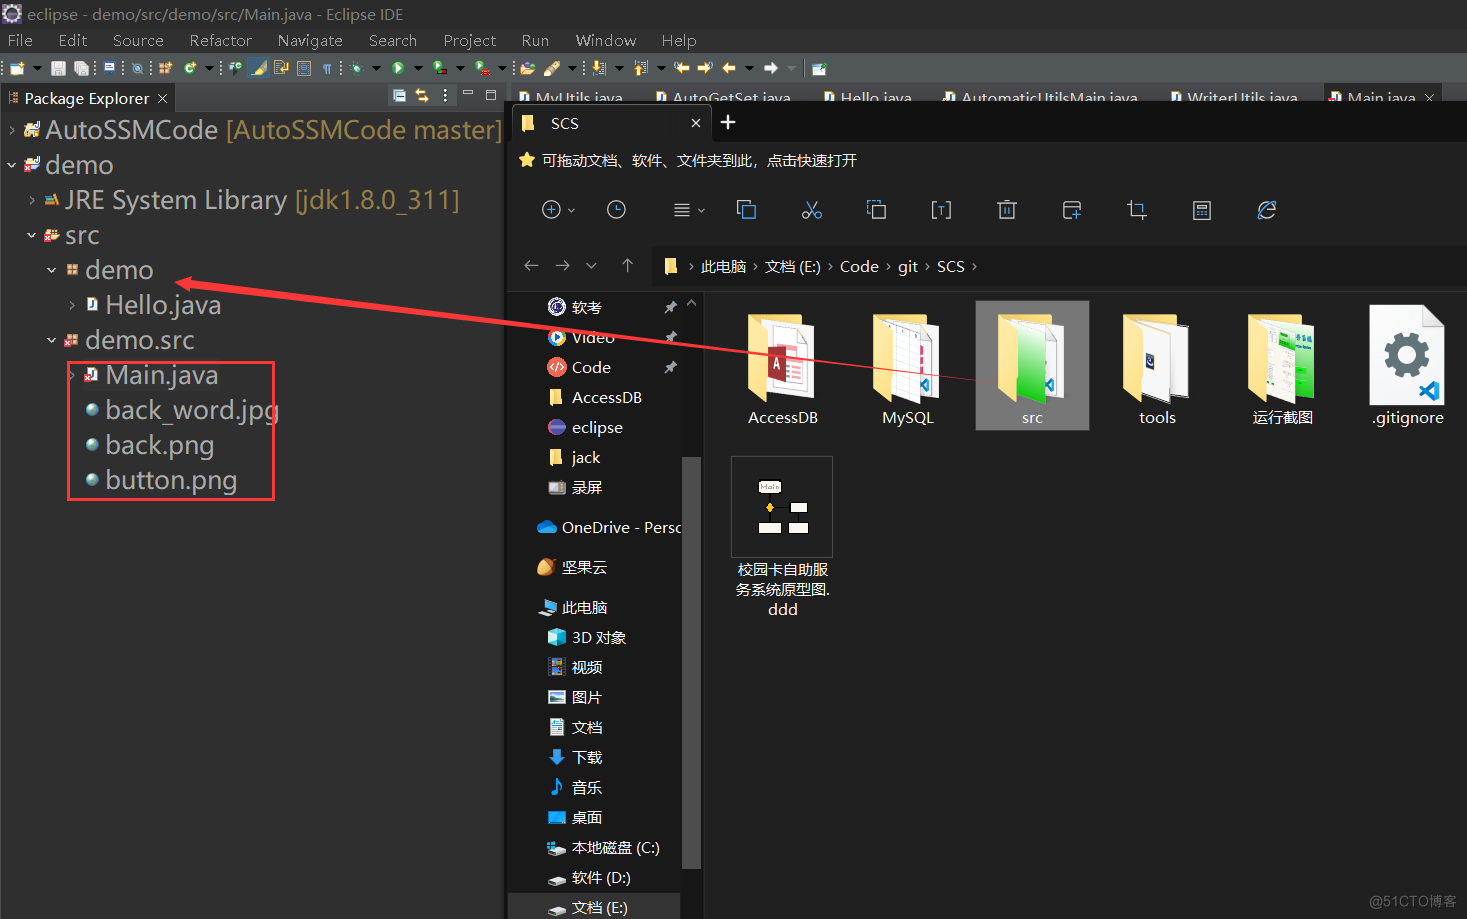
Task: Navigate Forward with white right arrow
Action: click(771, 68)
